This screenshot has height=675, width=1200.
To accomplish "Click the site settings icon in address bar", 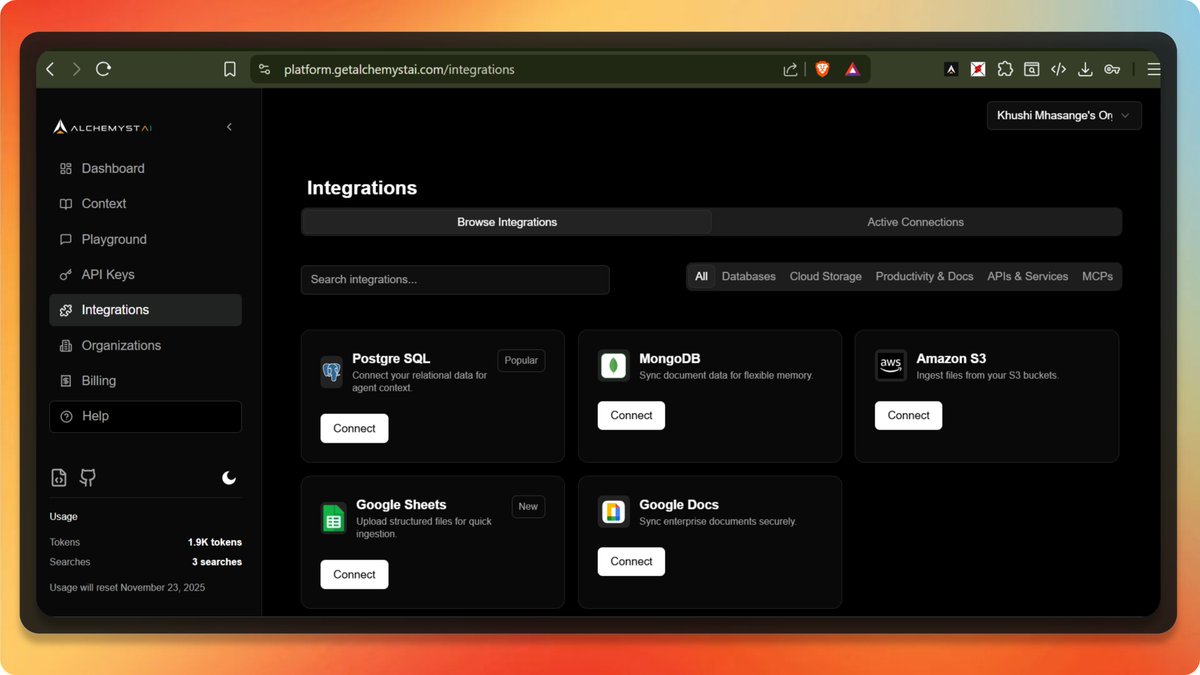I will coord(264,69).
